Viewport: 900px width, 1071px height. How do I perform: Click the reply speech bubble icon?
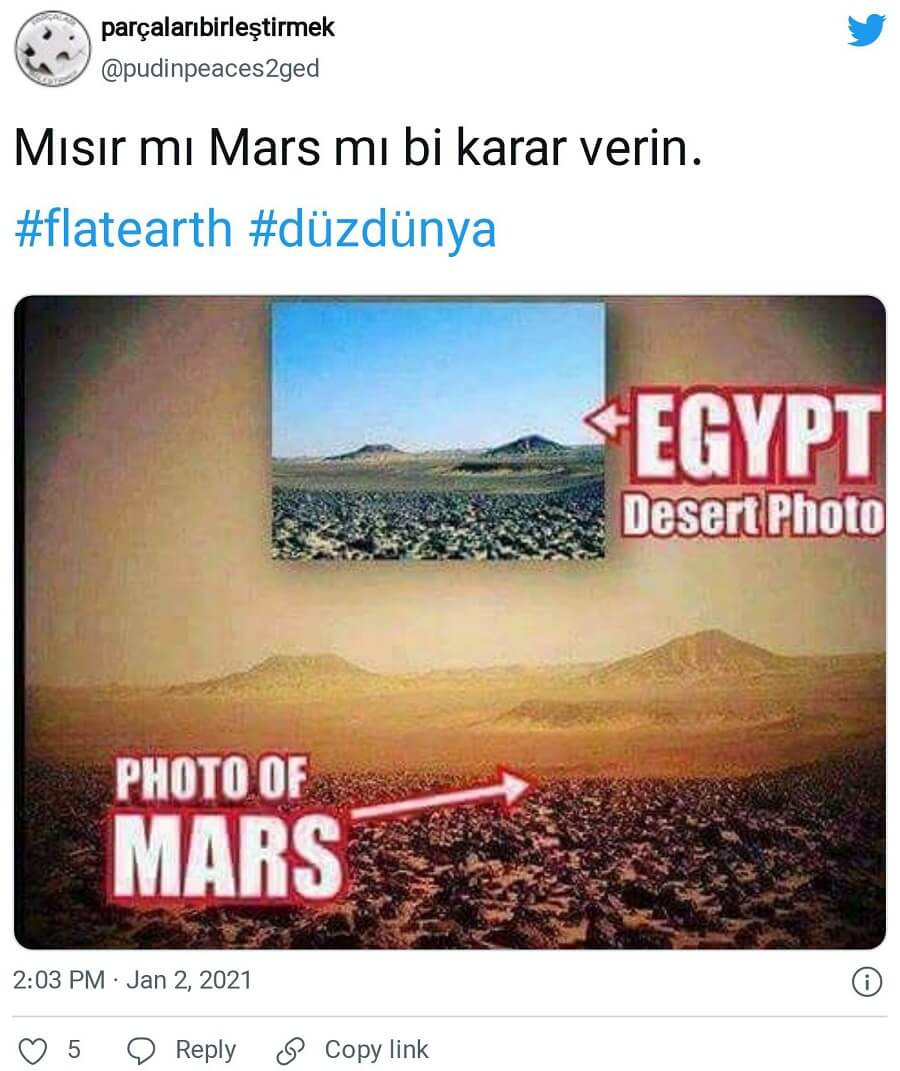pyautogui.click(x=141, y=1051)
